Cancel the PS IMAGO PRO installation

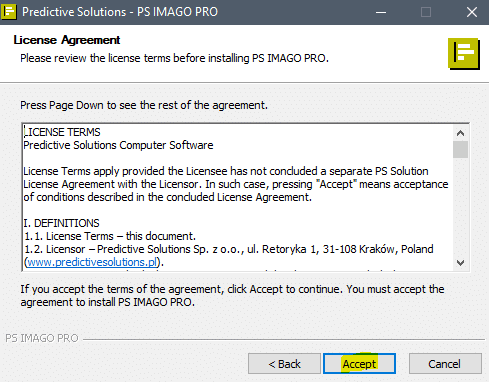[445, 364]
